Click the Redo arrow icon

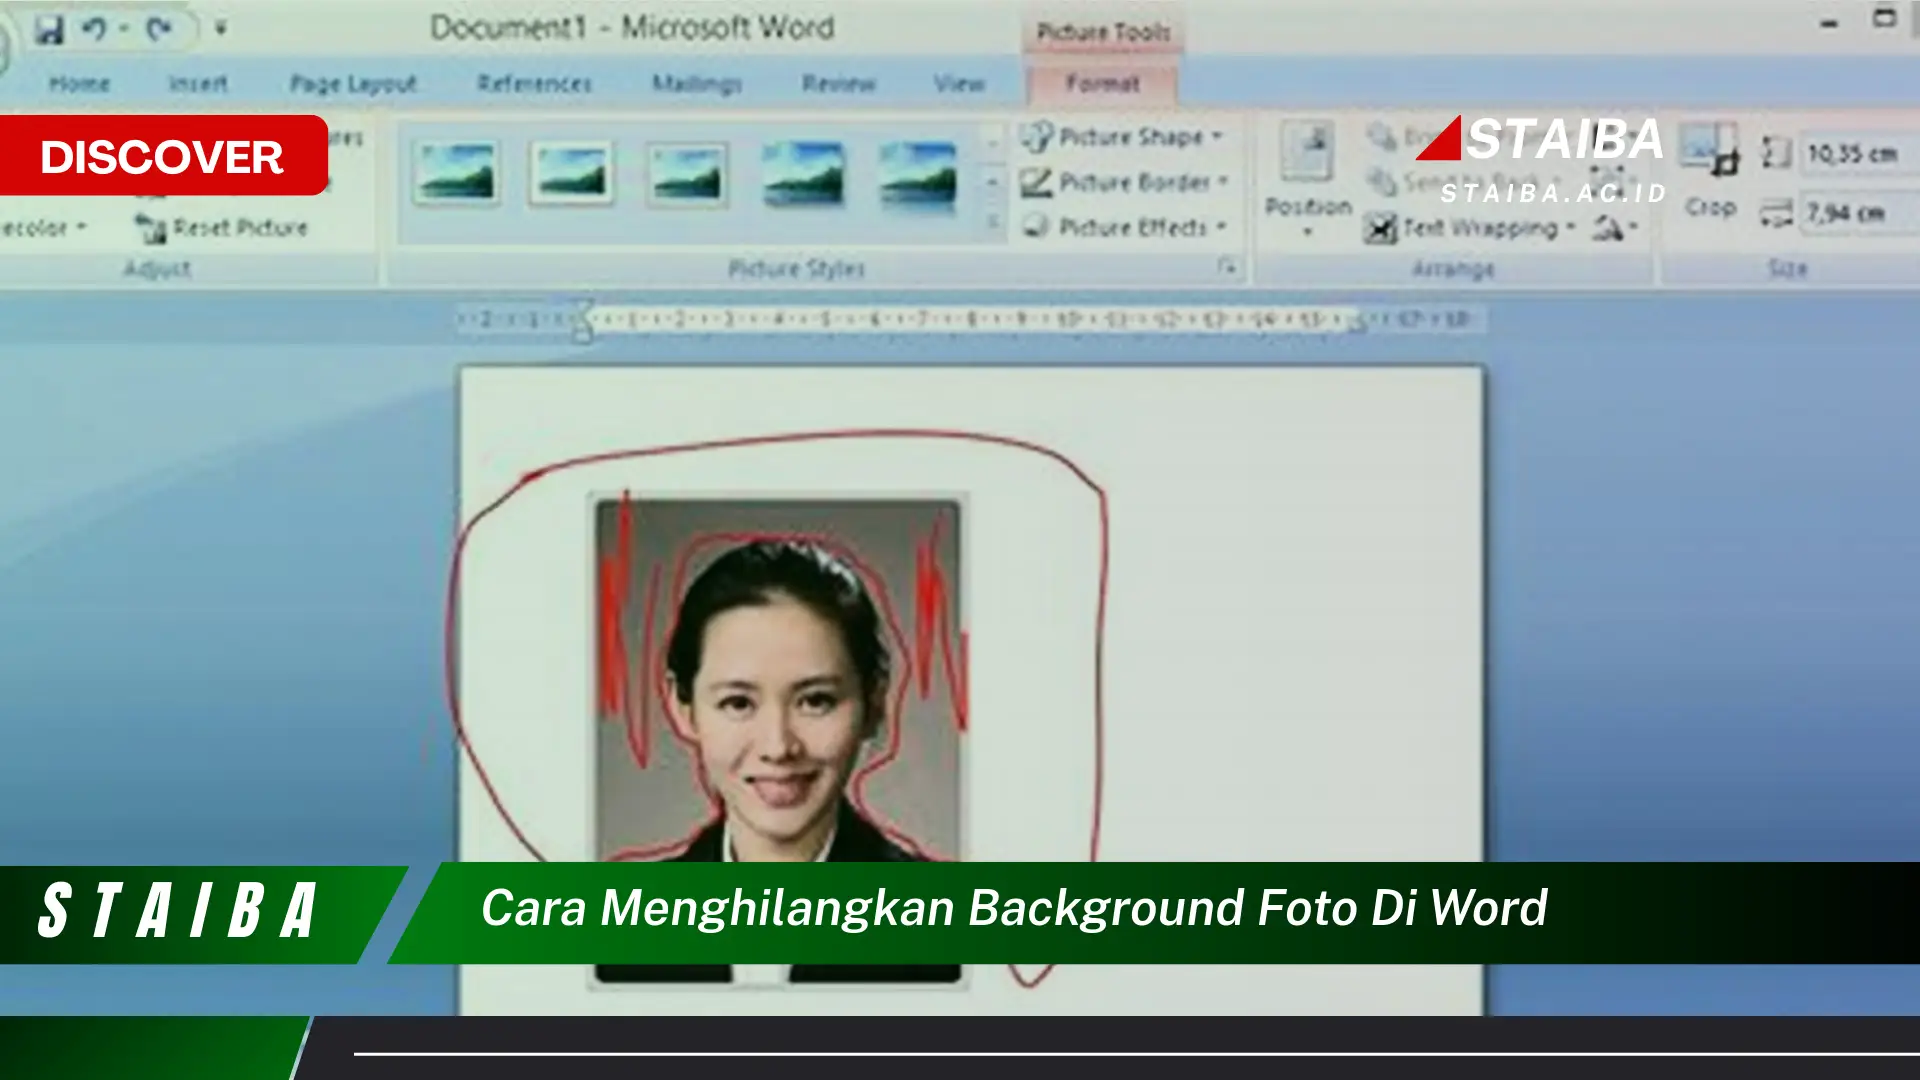[158, 29]
